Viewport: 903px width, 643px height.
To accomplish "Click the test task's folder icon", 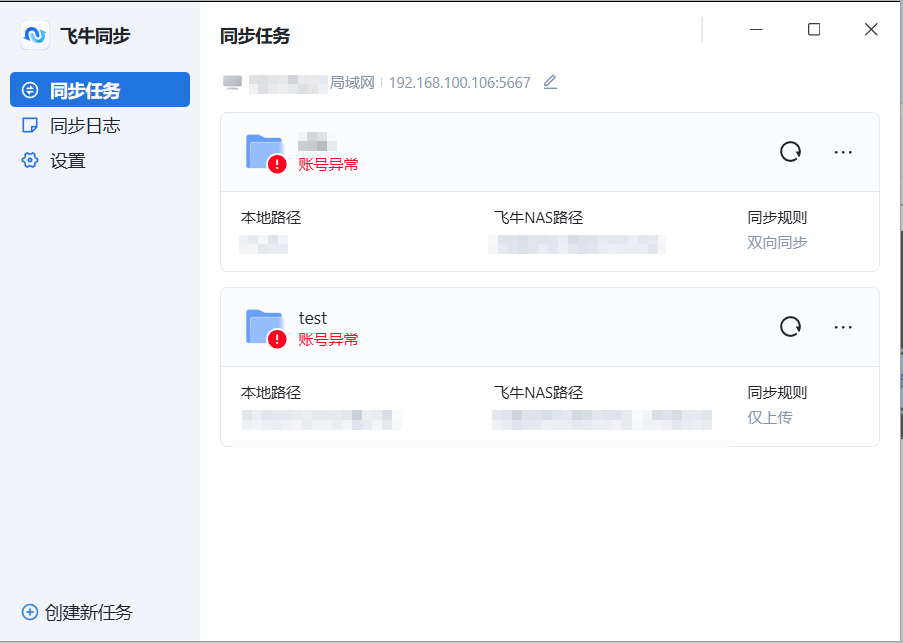I will [265, 327].
